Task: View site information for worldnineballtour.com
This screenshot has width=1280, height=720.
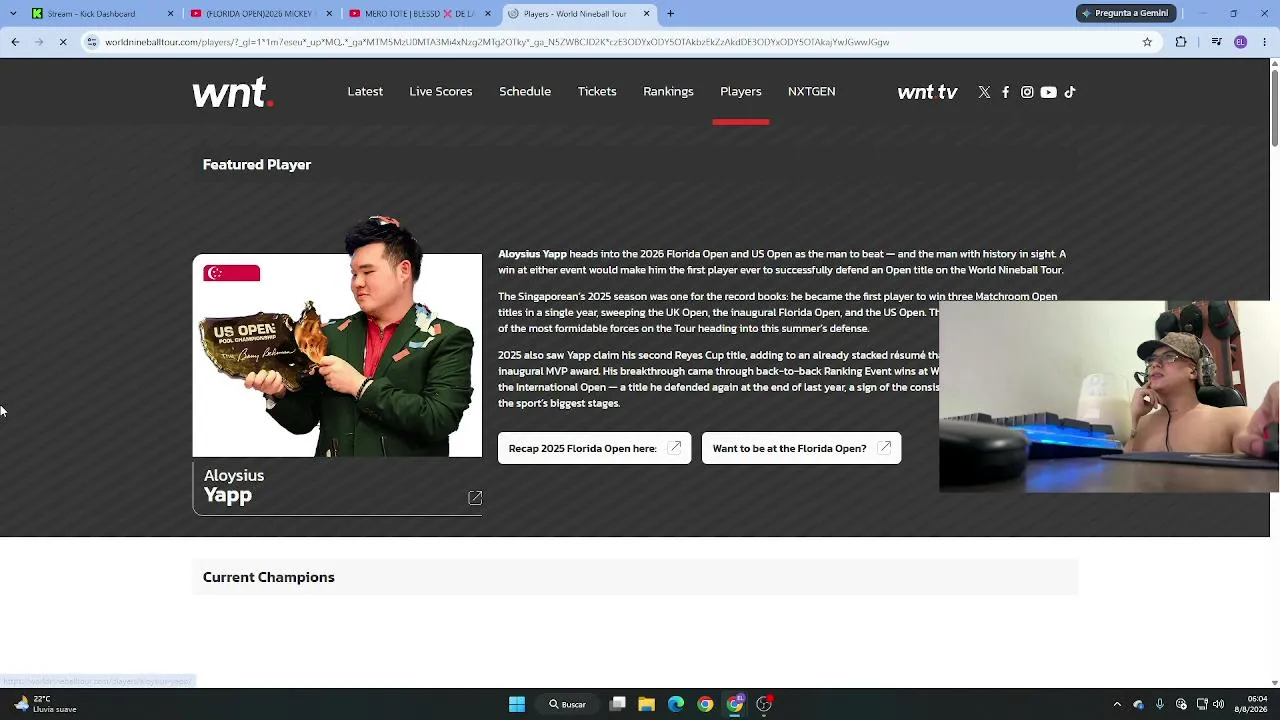Action: point(92,42)
